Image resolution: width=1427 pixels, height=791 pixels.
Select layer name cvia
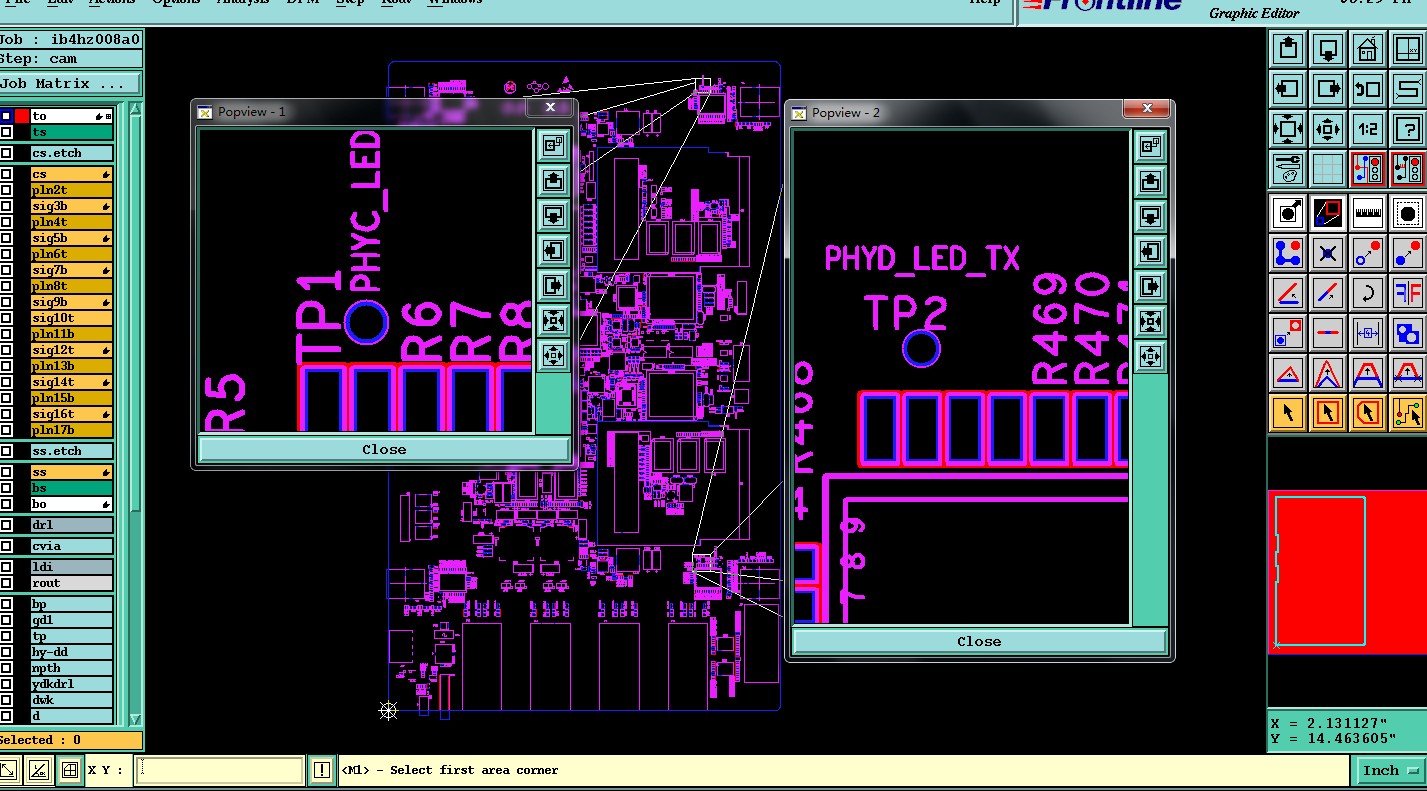tap(71, 546)
